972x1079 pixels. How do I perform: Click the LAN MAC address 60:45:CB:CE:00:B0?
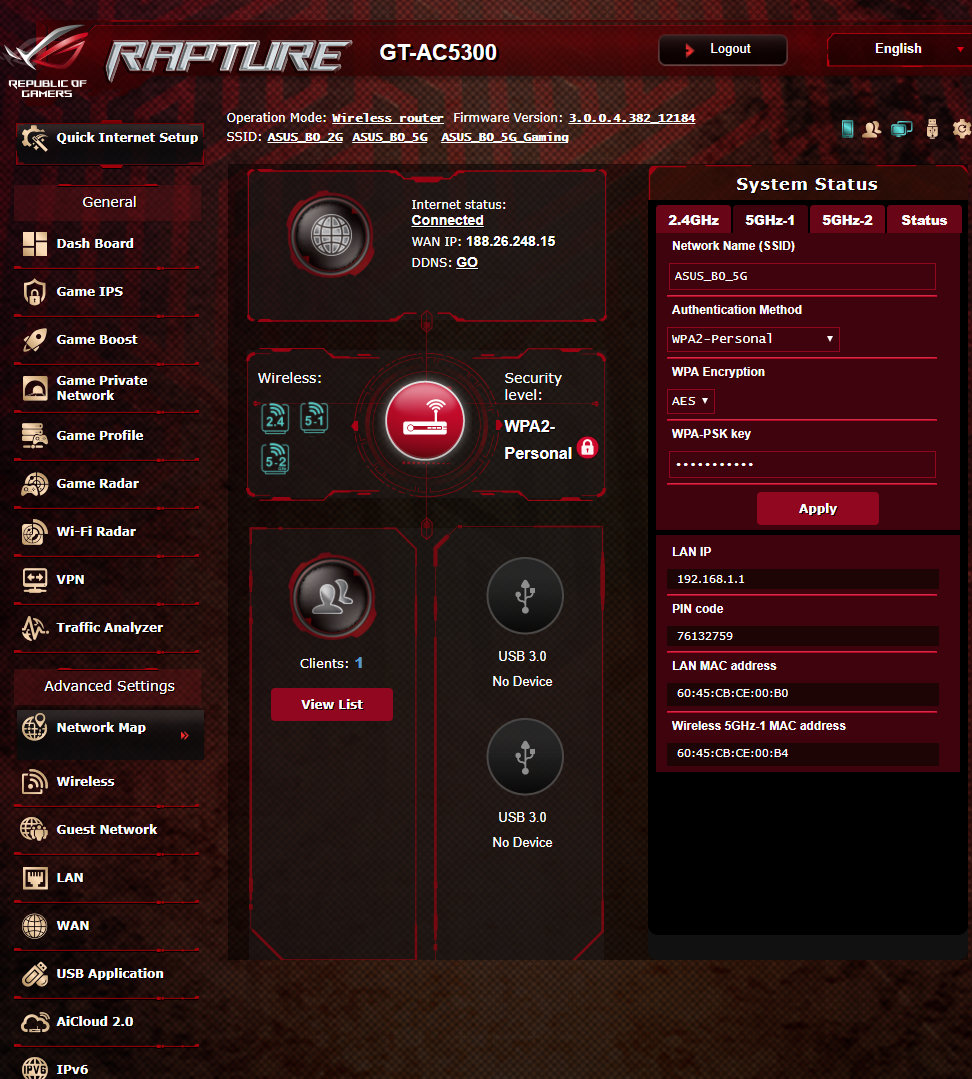[732, 694]
